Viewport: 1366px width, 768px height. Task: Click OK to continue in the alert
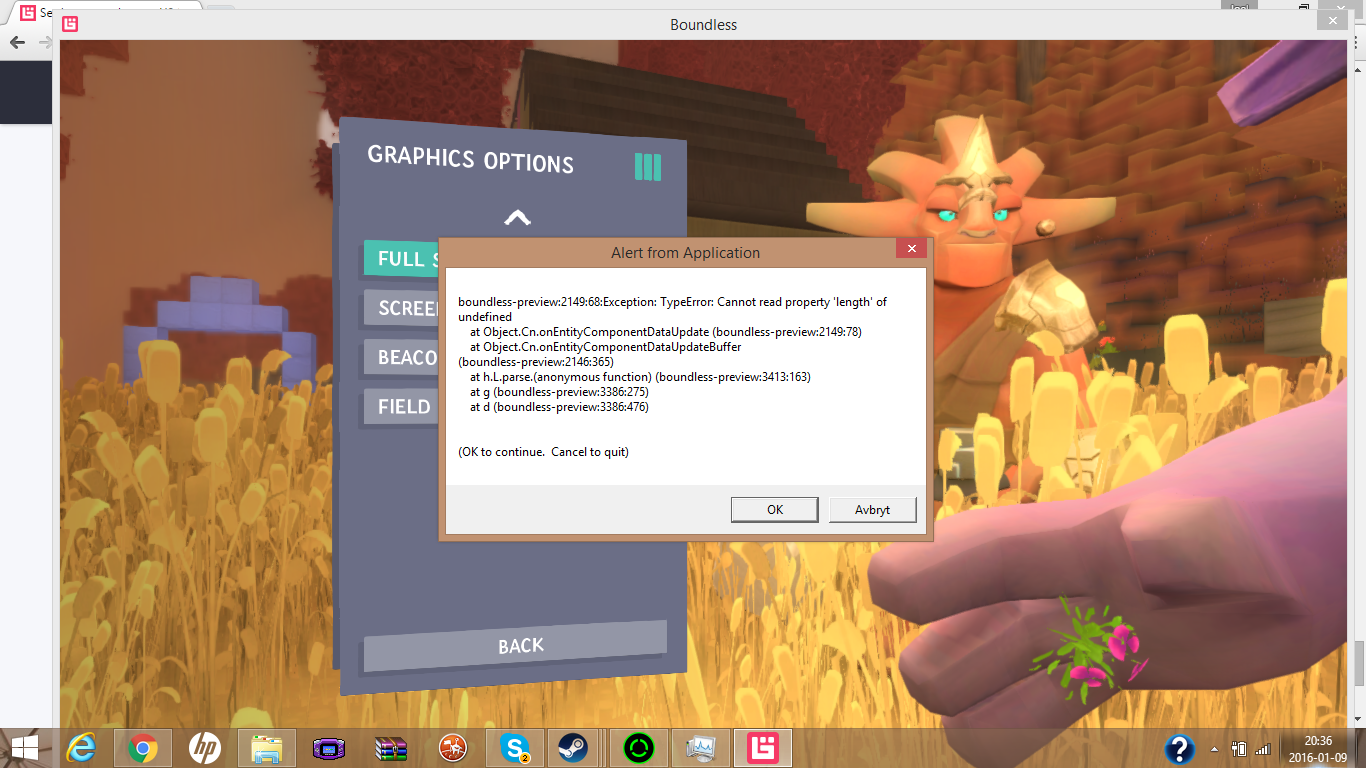(774, 509)
